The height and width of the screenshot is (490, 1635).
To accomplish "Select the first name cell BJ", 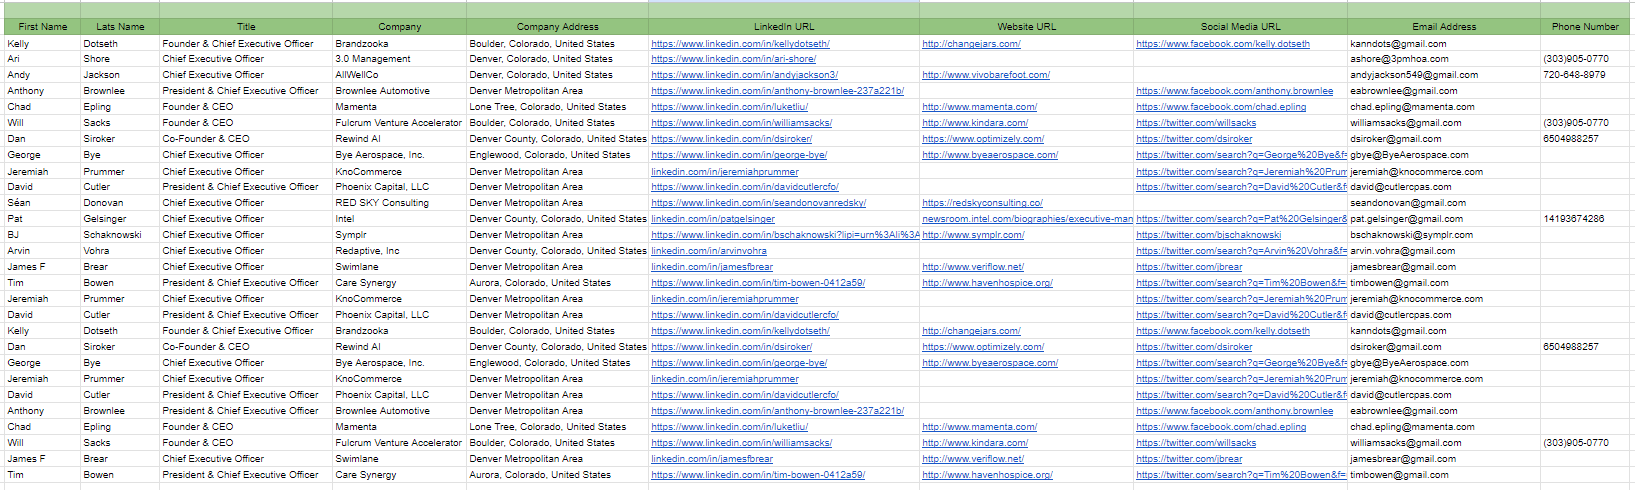I will click(x=43, y=235).
